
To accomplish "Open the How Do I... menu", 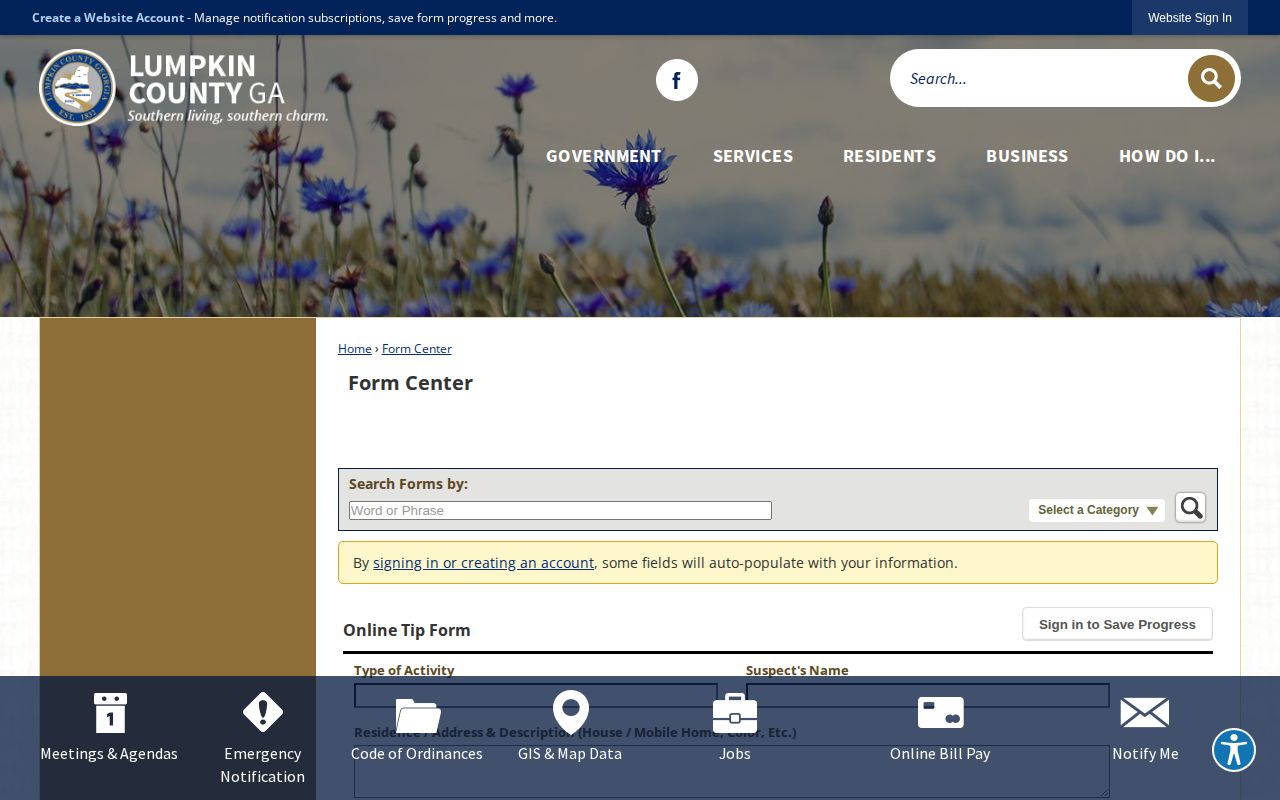I will tap(1167, 156).
